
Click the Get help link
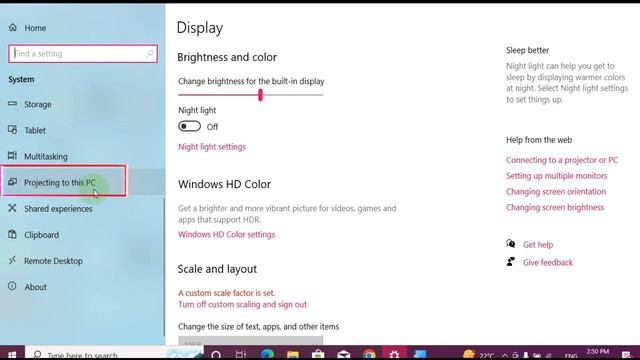538,245
